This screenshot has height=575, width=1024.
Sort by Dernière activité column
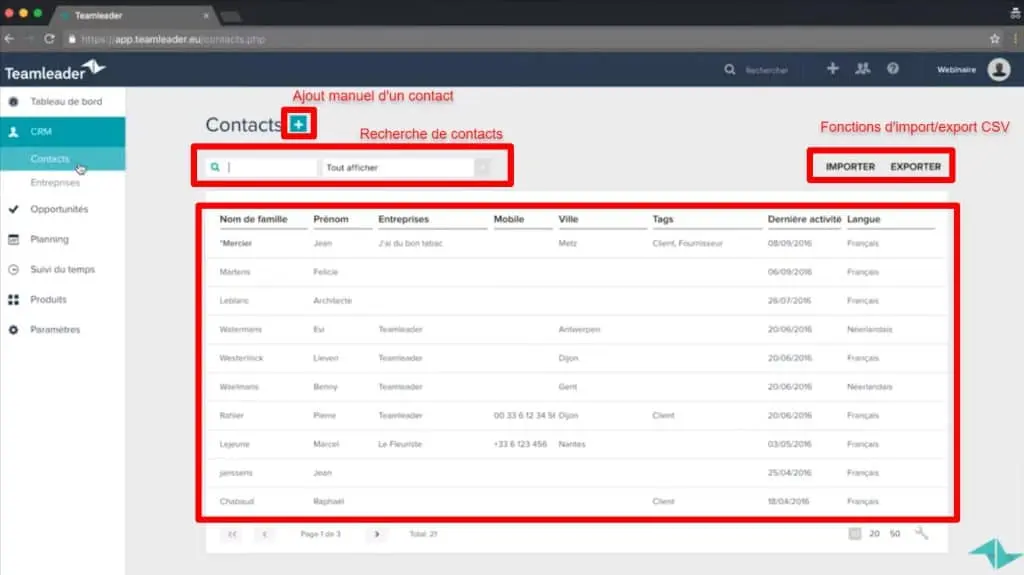coord(804,219)
